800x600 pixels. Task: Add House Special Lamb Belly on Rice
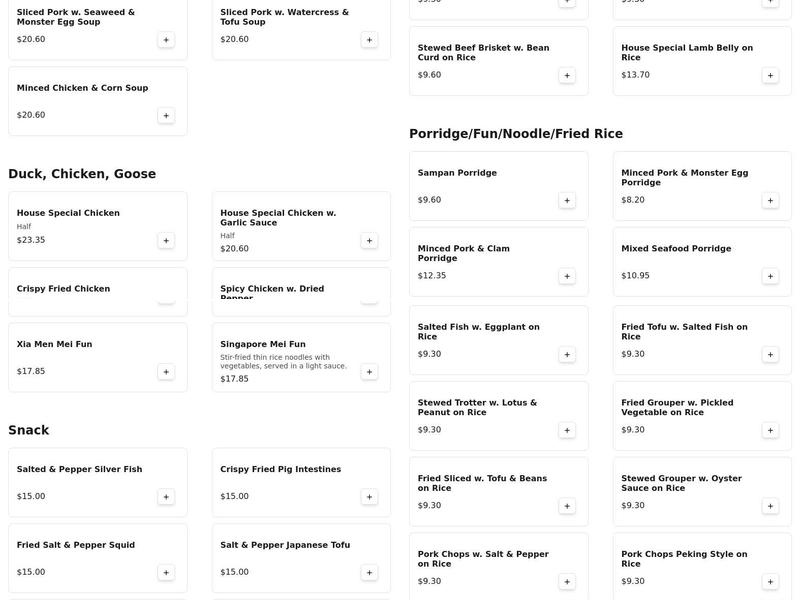pyautogui.click(x=770, y=76)
